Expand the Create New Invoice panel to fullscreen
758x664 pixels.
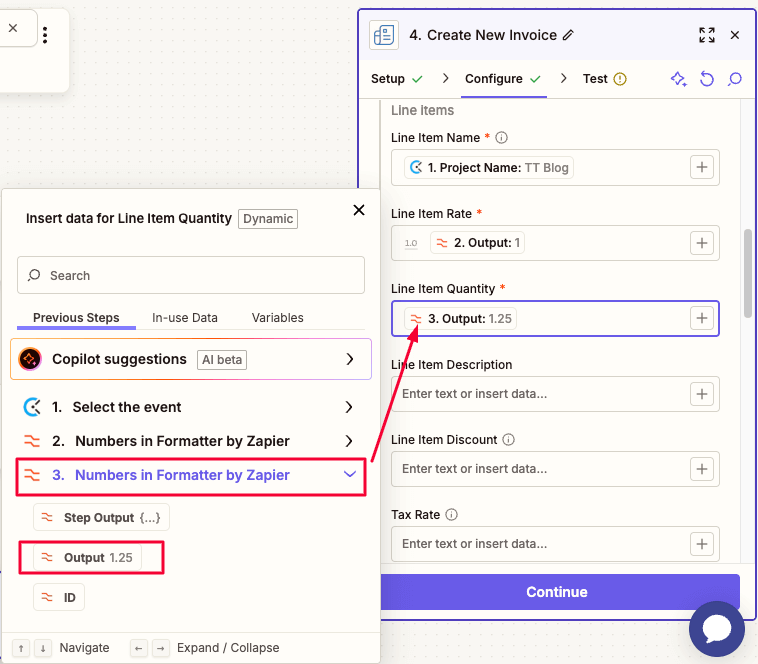707,35
